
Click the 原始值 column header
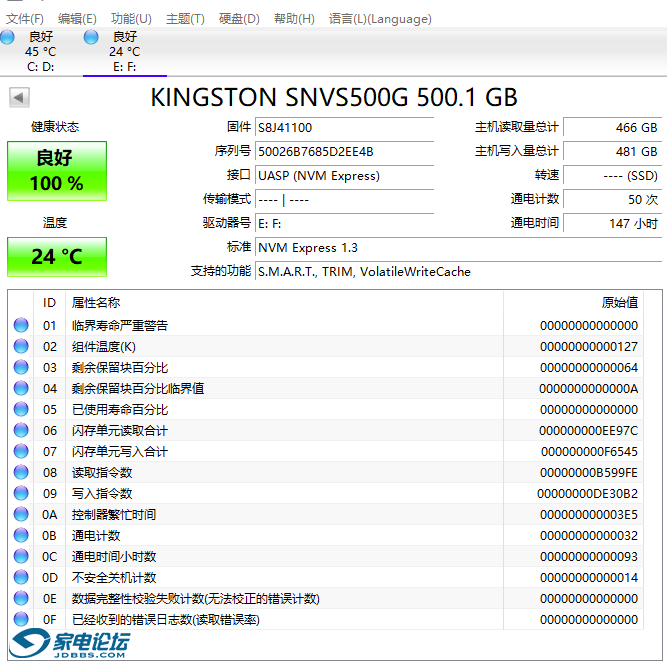(573, 303)
